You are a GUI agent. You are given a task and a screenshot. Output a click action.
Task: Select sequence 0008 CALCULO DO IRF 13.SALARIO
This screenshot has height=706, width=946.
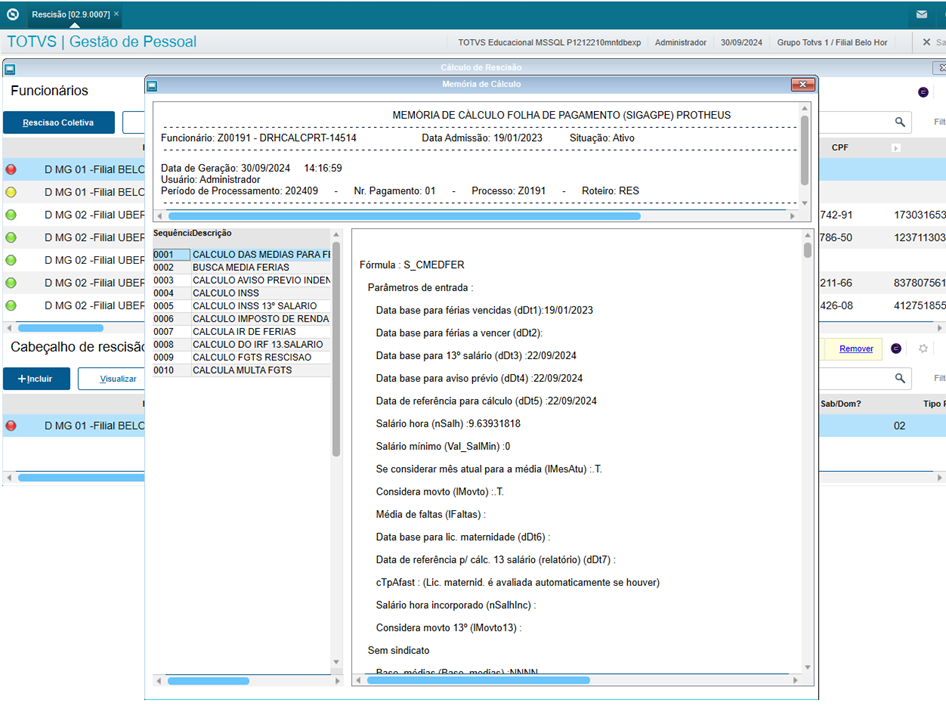(x=241, y=345)
